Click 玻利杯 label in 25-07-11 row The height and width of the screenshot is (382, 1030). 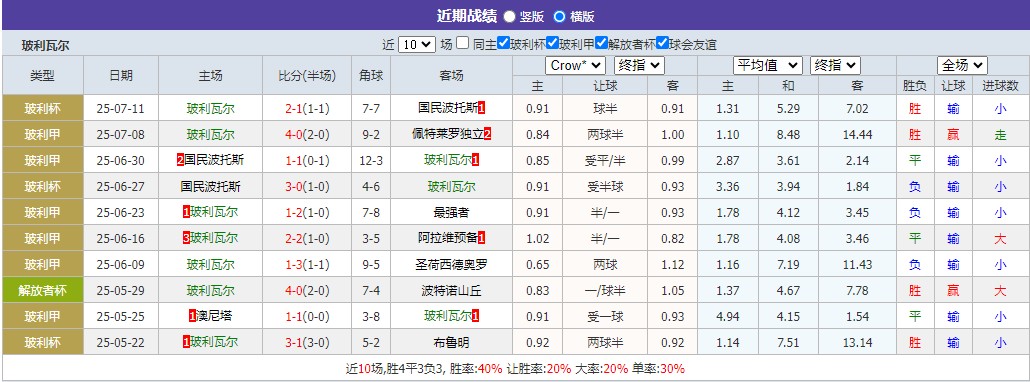(43, 108)
